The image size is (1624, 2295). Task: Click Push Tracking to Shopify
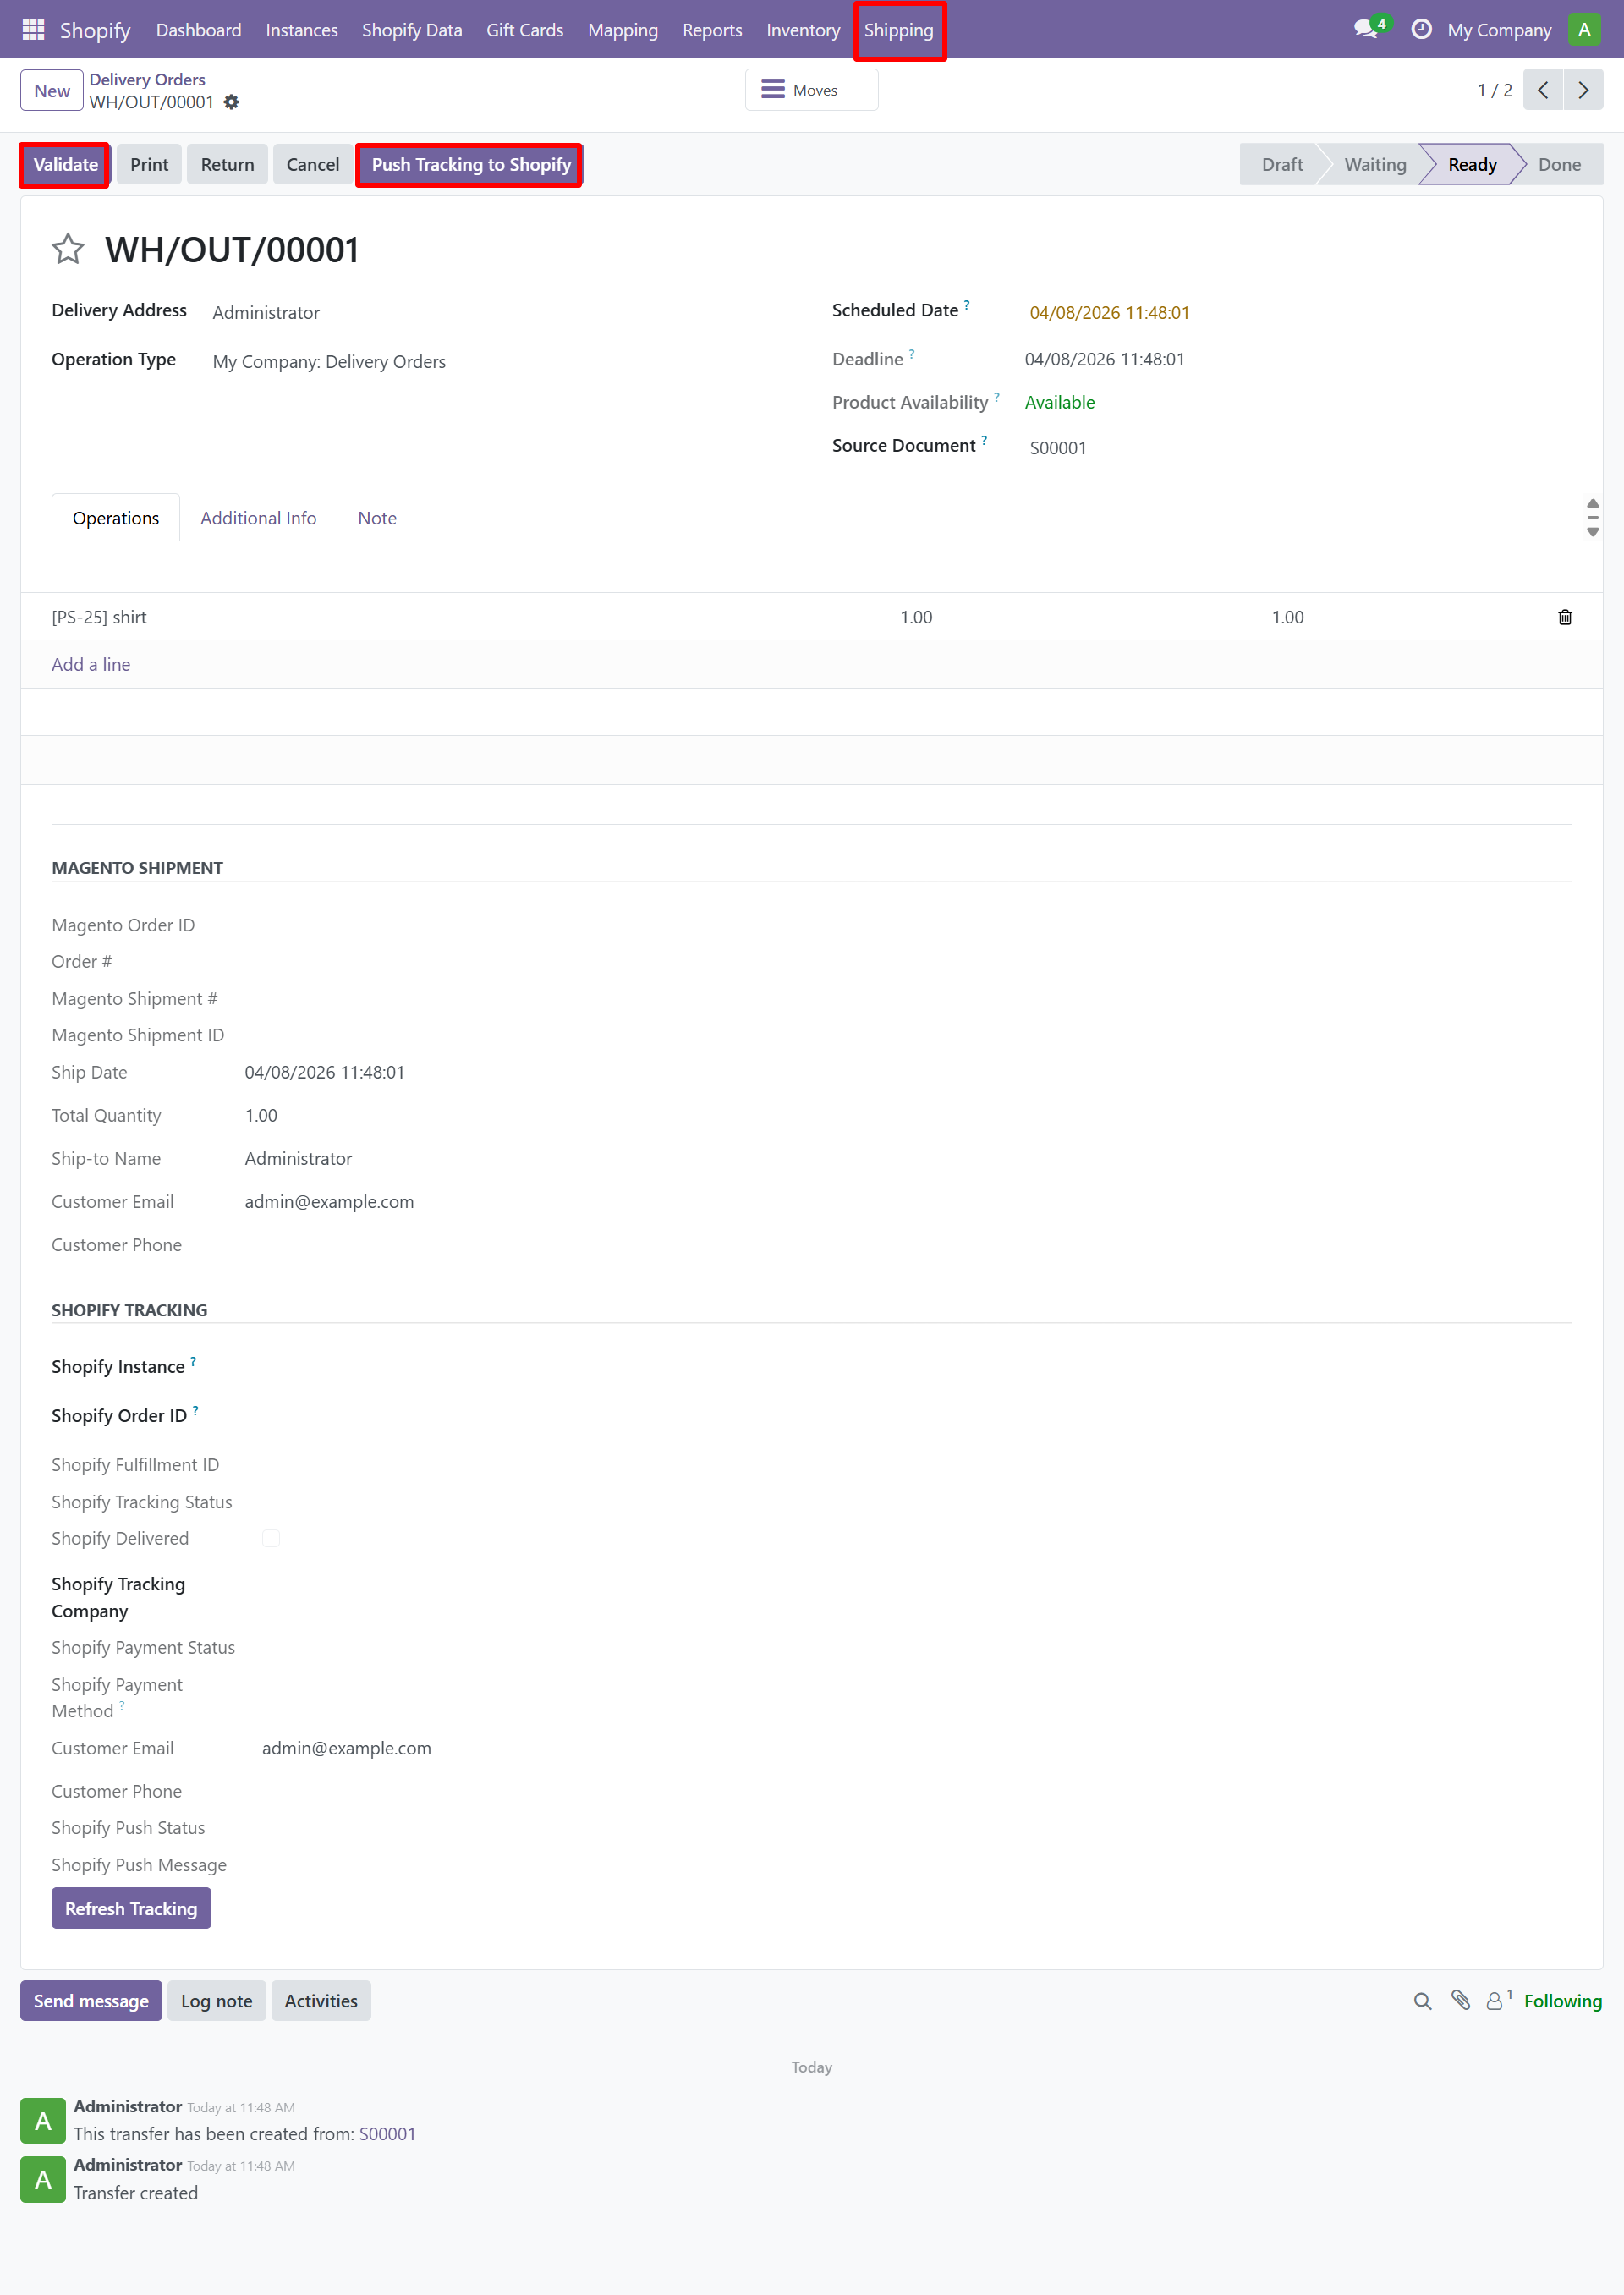click(x=469, y=164)
